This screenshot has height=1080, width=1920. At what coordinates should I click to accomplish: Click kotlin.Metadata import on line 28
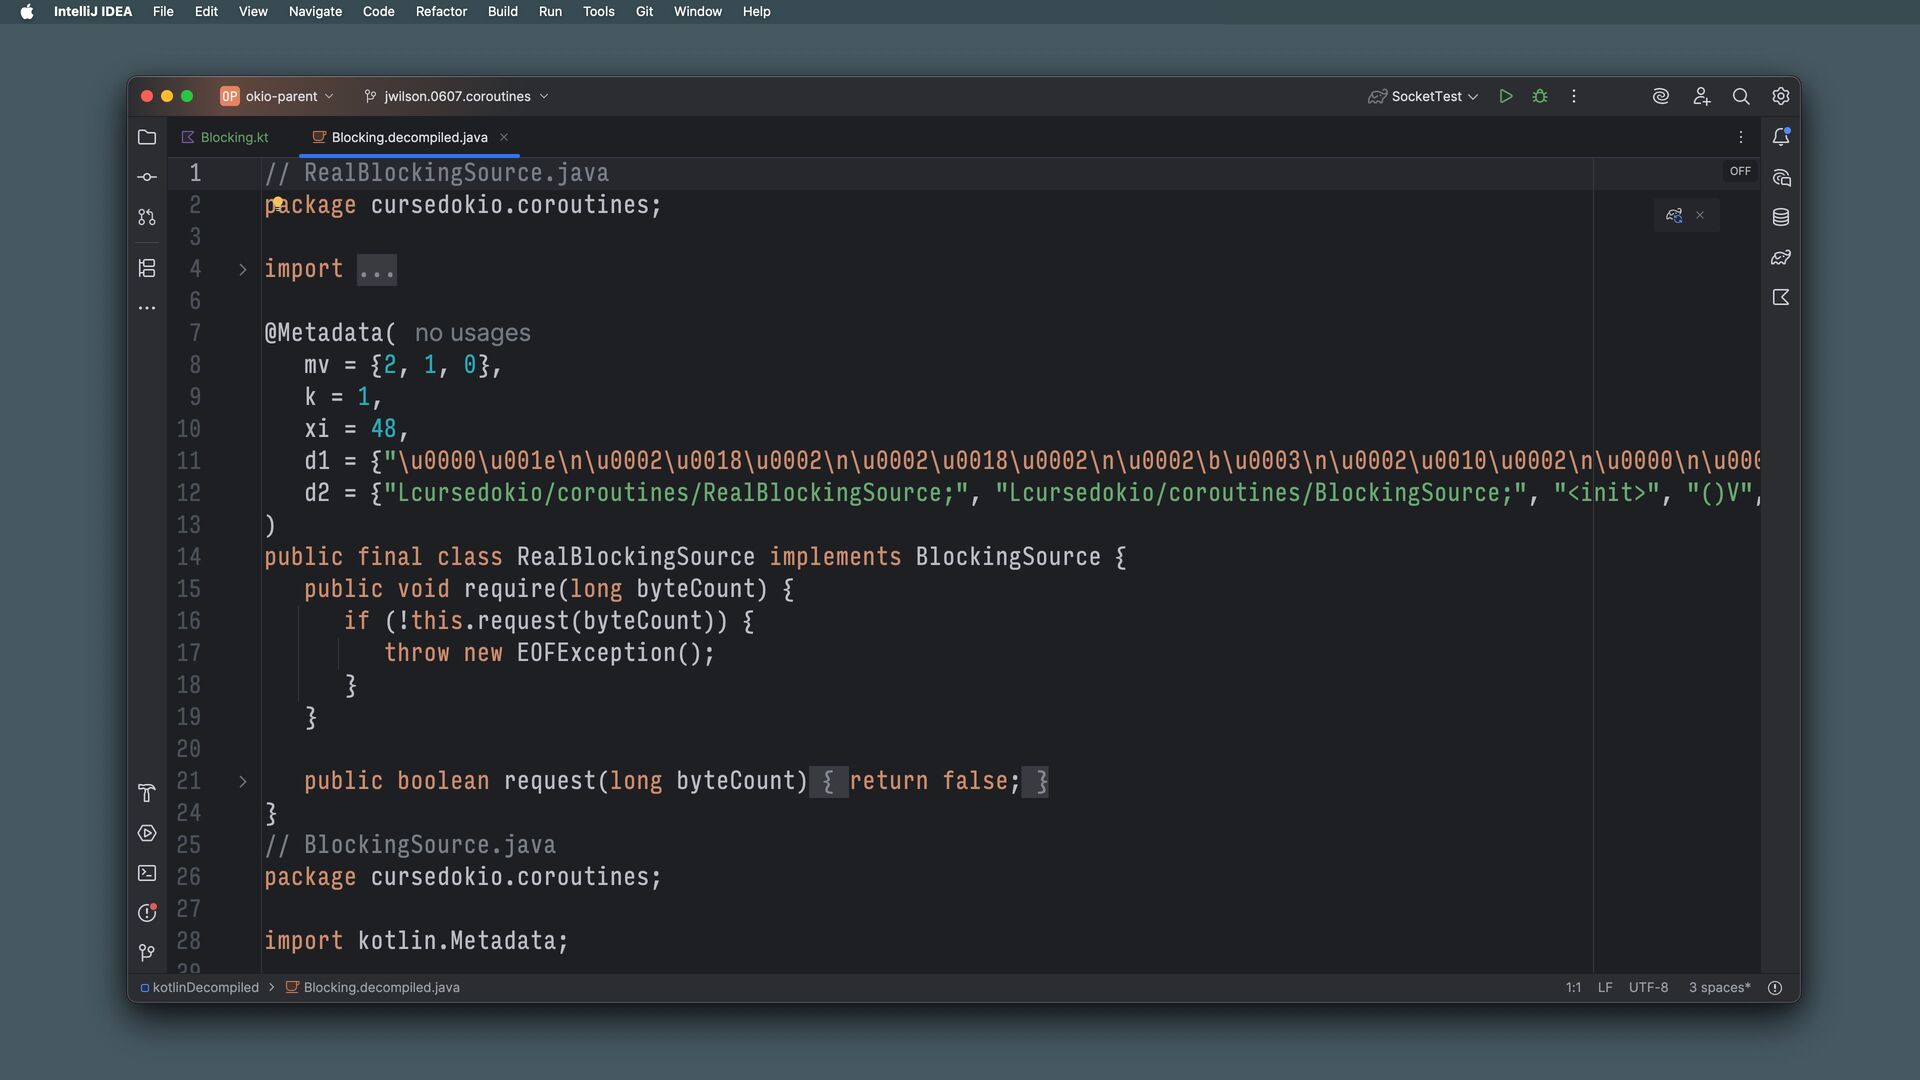[x=456, y=941]
